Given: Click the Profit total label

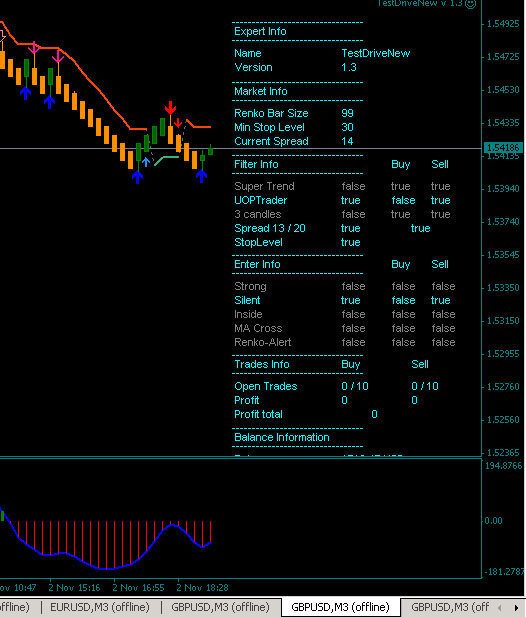Looking at the screenshot, I should pyautogui.click(x=258, y=414).
